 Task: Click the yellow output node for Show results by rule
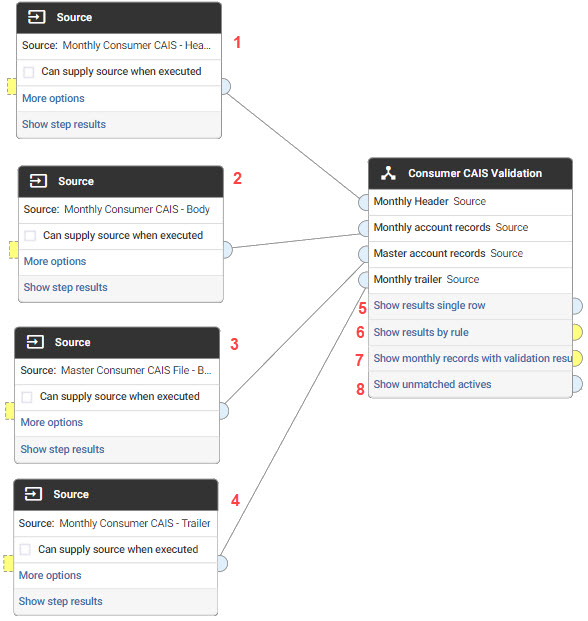[x=577, y=332]
